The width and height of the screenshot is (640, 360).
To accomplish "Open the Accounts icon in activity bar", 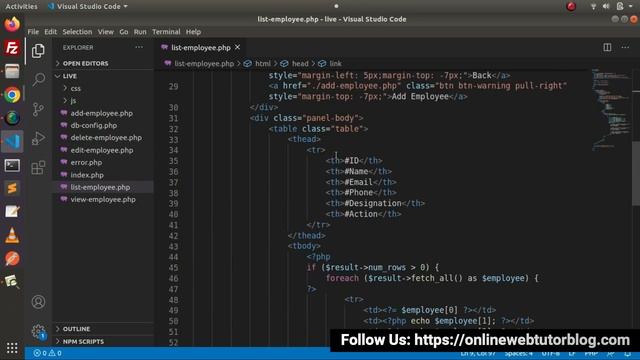I will coord(38,302).
